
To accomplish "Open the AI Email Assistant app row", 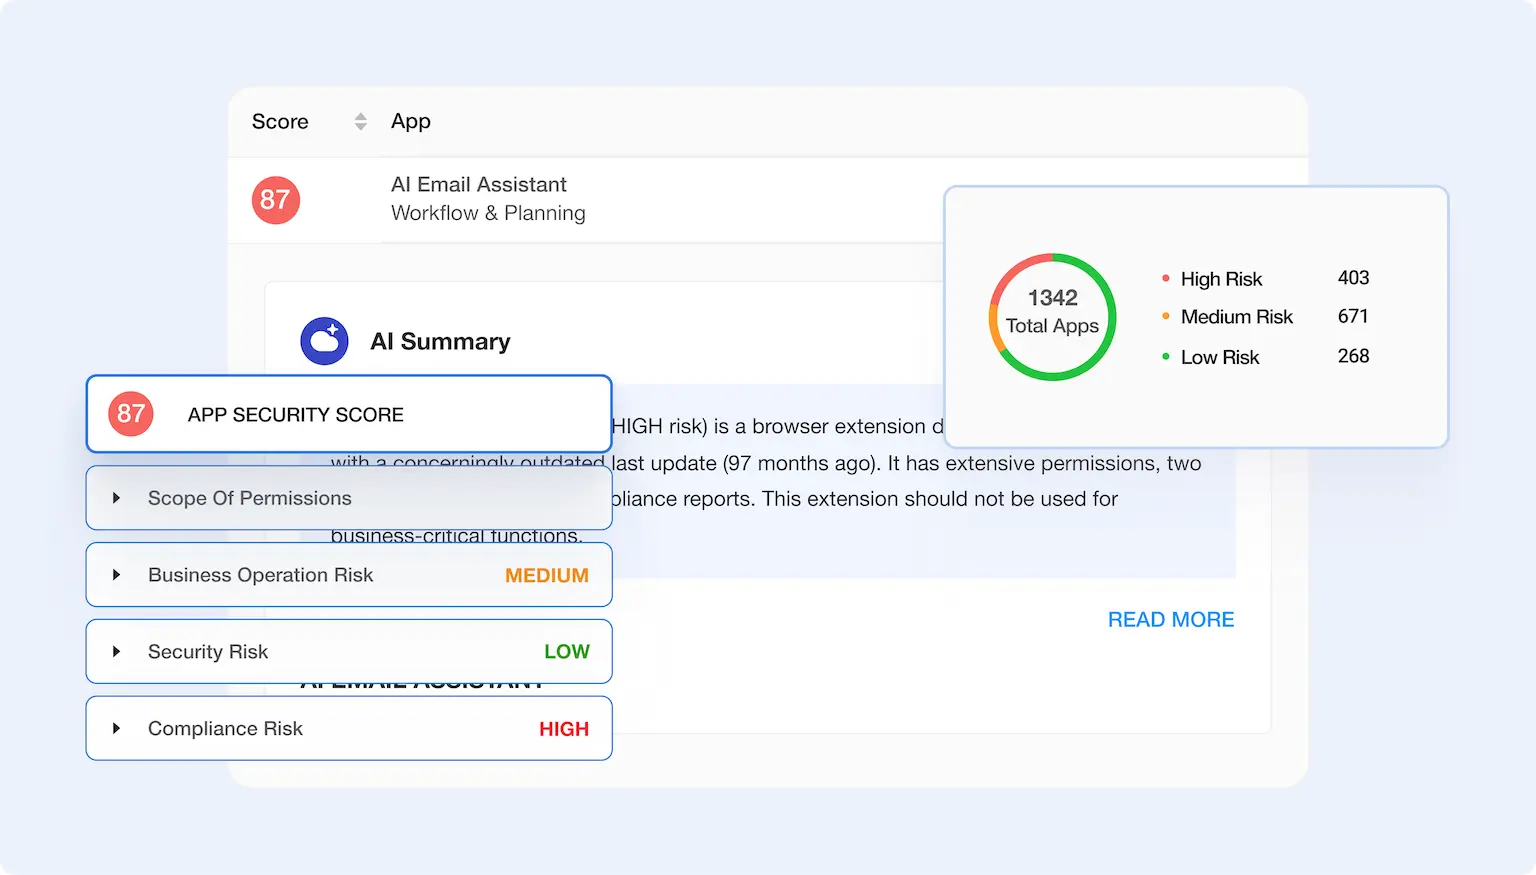I will [x=478, y=184].
